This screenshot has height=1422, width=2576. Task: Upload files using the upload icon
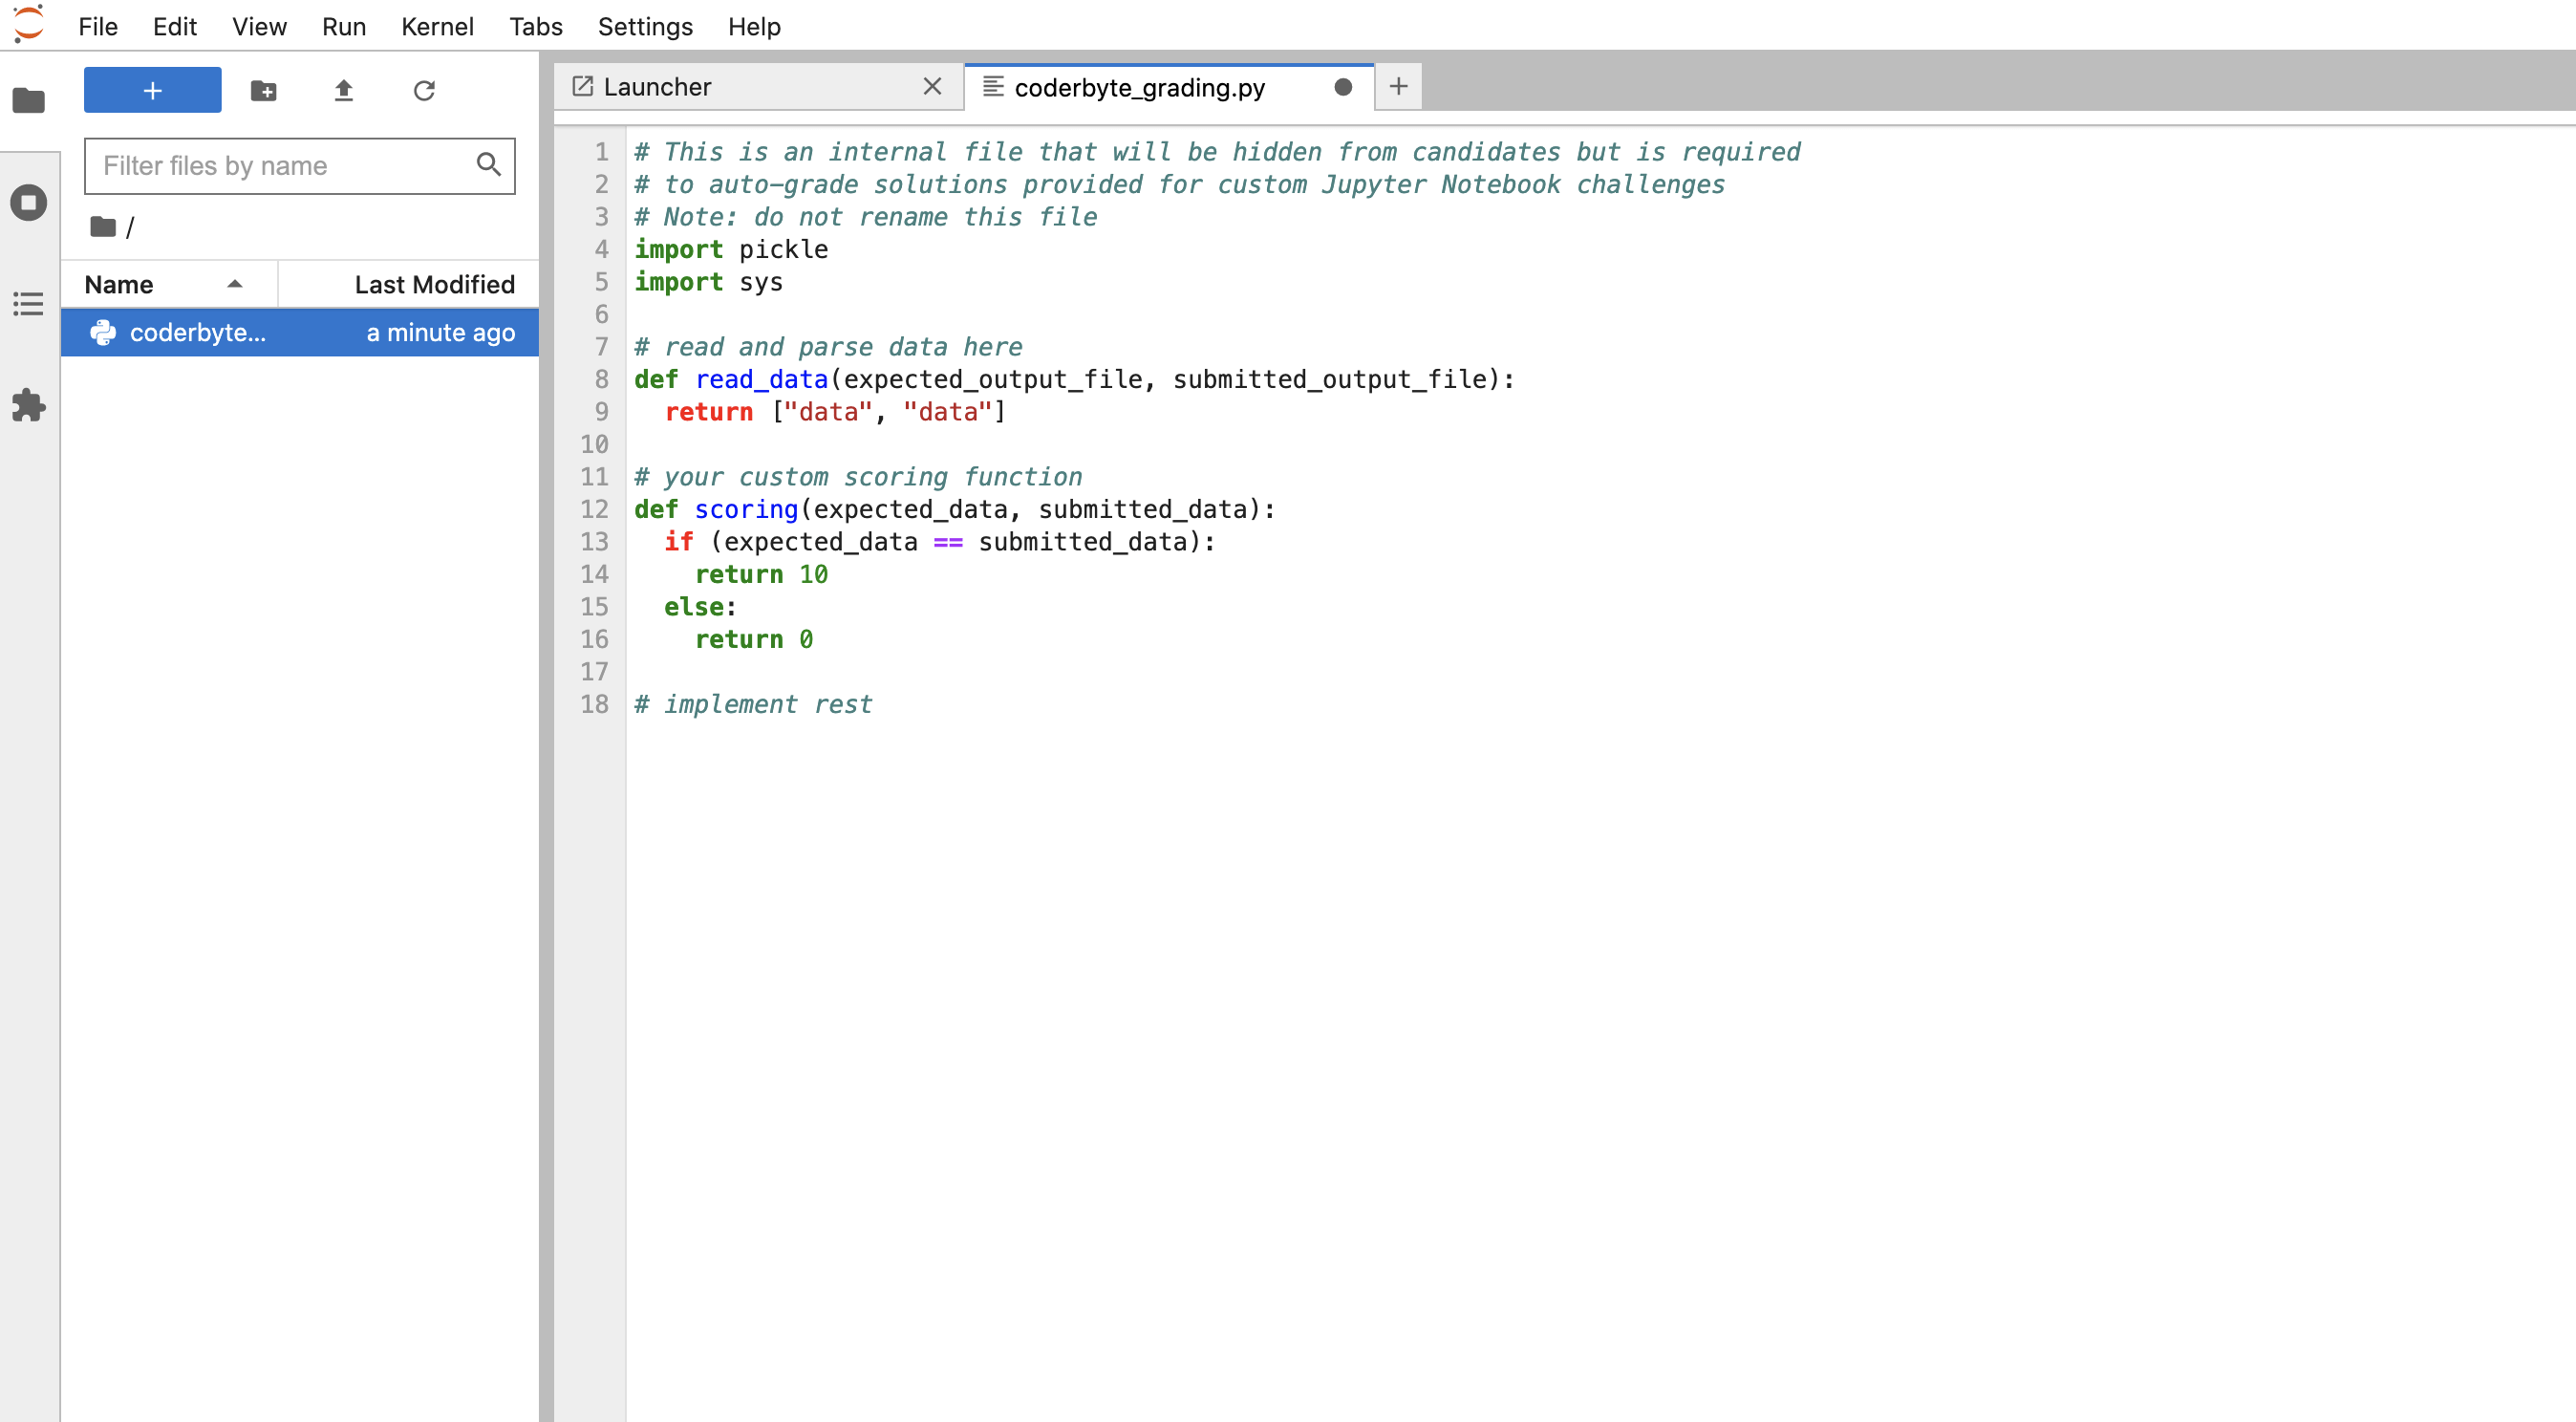343,90
